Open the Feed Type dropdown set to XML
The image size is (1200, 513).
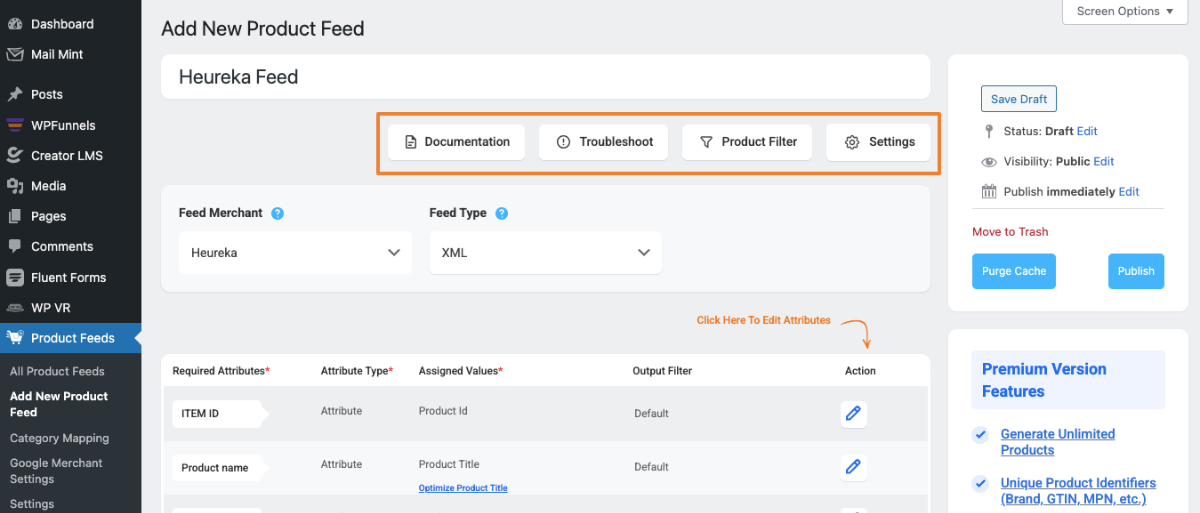pos(545,253)
